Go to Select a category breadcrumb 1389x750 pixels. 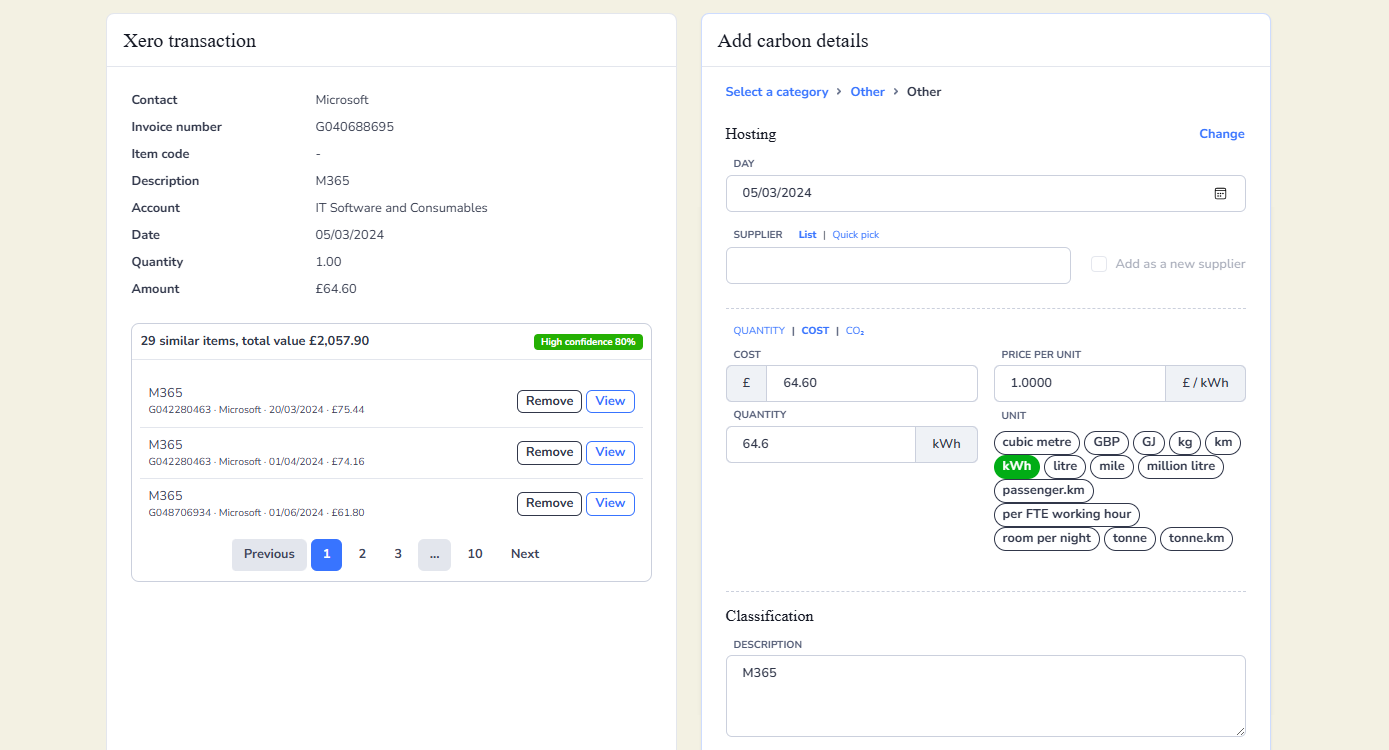point(777,92)
